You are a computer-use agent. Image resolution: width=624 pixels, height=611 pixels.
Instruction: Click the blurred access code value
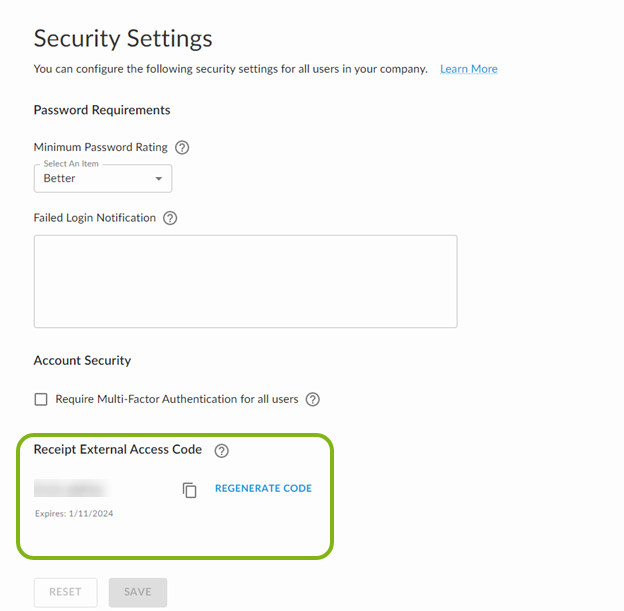click(71, 489)
